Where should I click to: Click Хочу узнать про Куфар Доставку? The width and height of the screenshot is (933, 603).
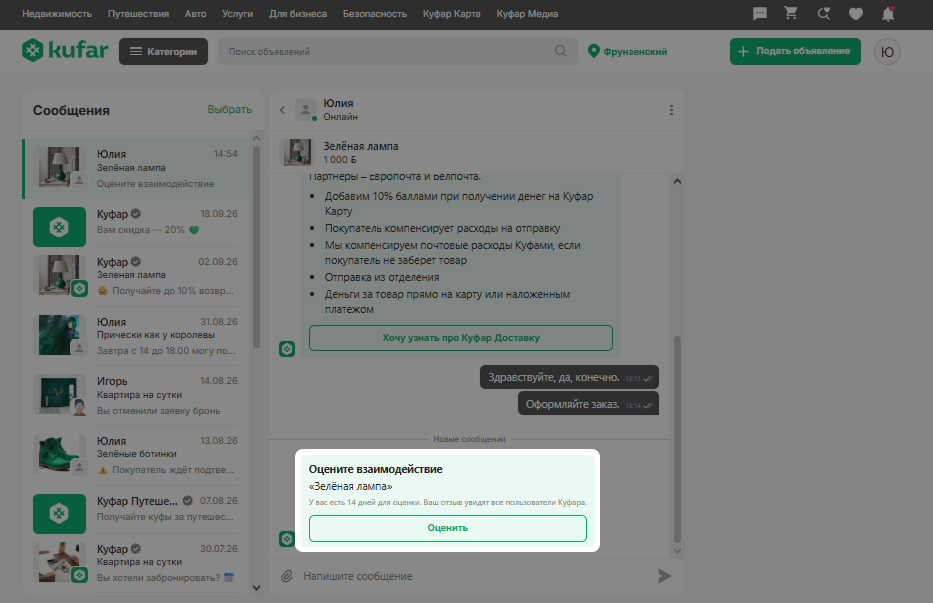[x=461, y=338]
